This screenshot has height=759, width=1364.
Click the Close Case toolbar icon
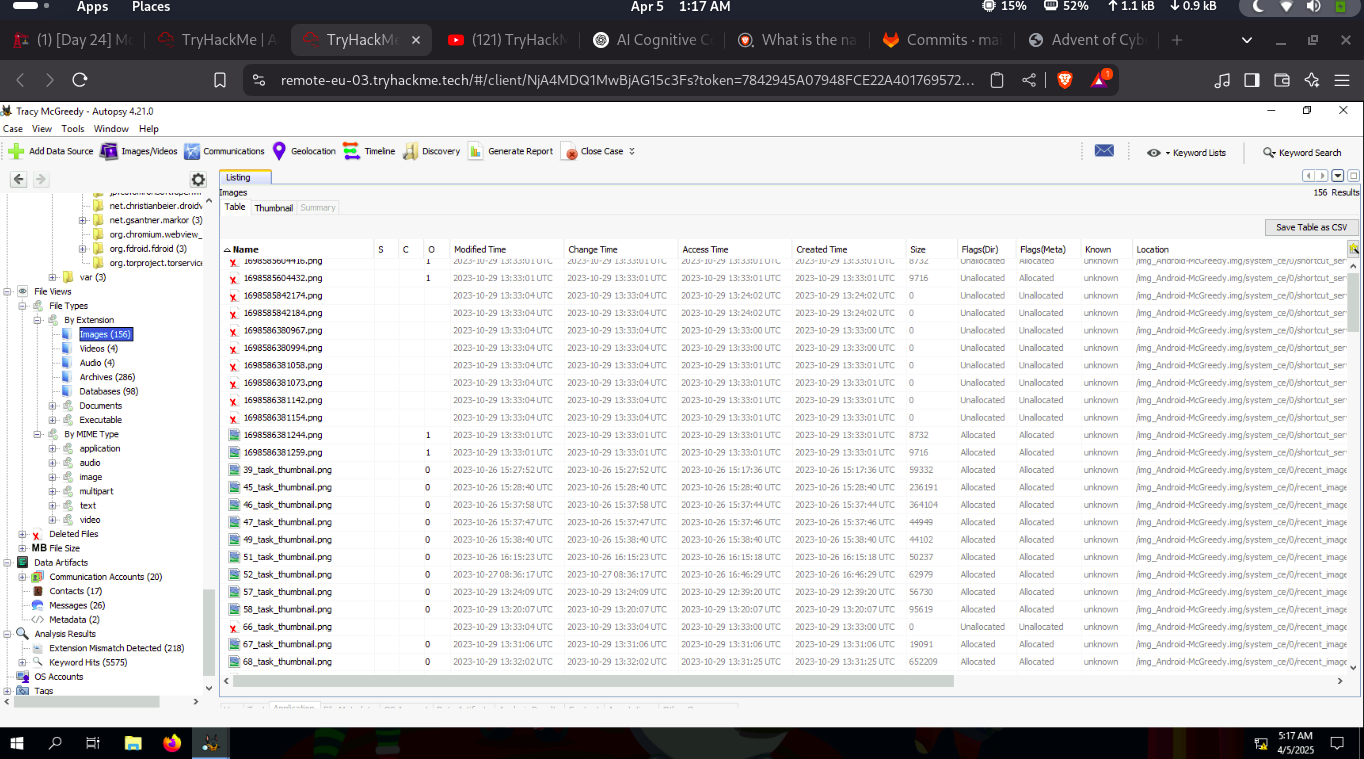(571, 152)
